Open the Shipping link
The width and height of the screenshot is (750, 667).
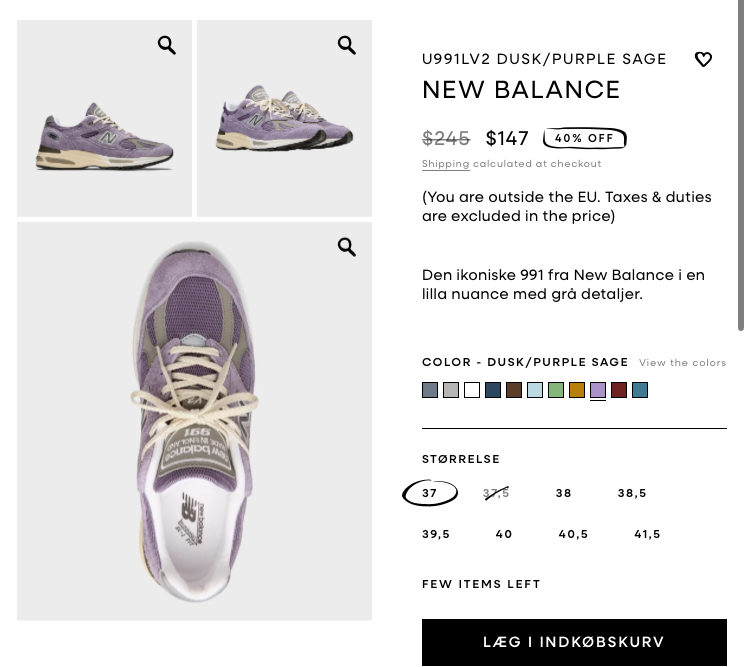[x=445, y=164]
